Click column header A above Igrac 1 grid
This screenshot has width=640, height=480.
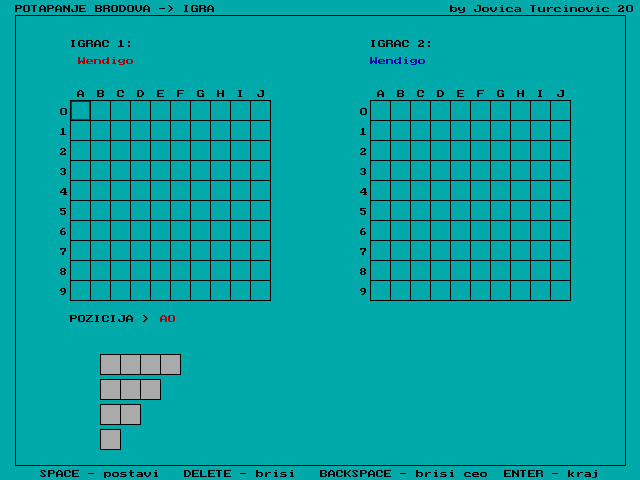pyautogui.click(x=80, y=94)
